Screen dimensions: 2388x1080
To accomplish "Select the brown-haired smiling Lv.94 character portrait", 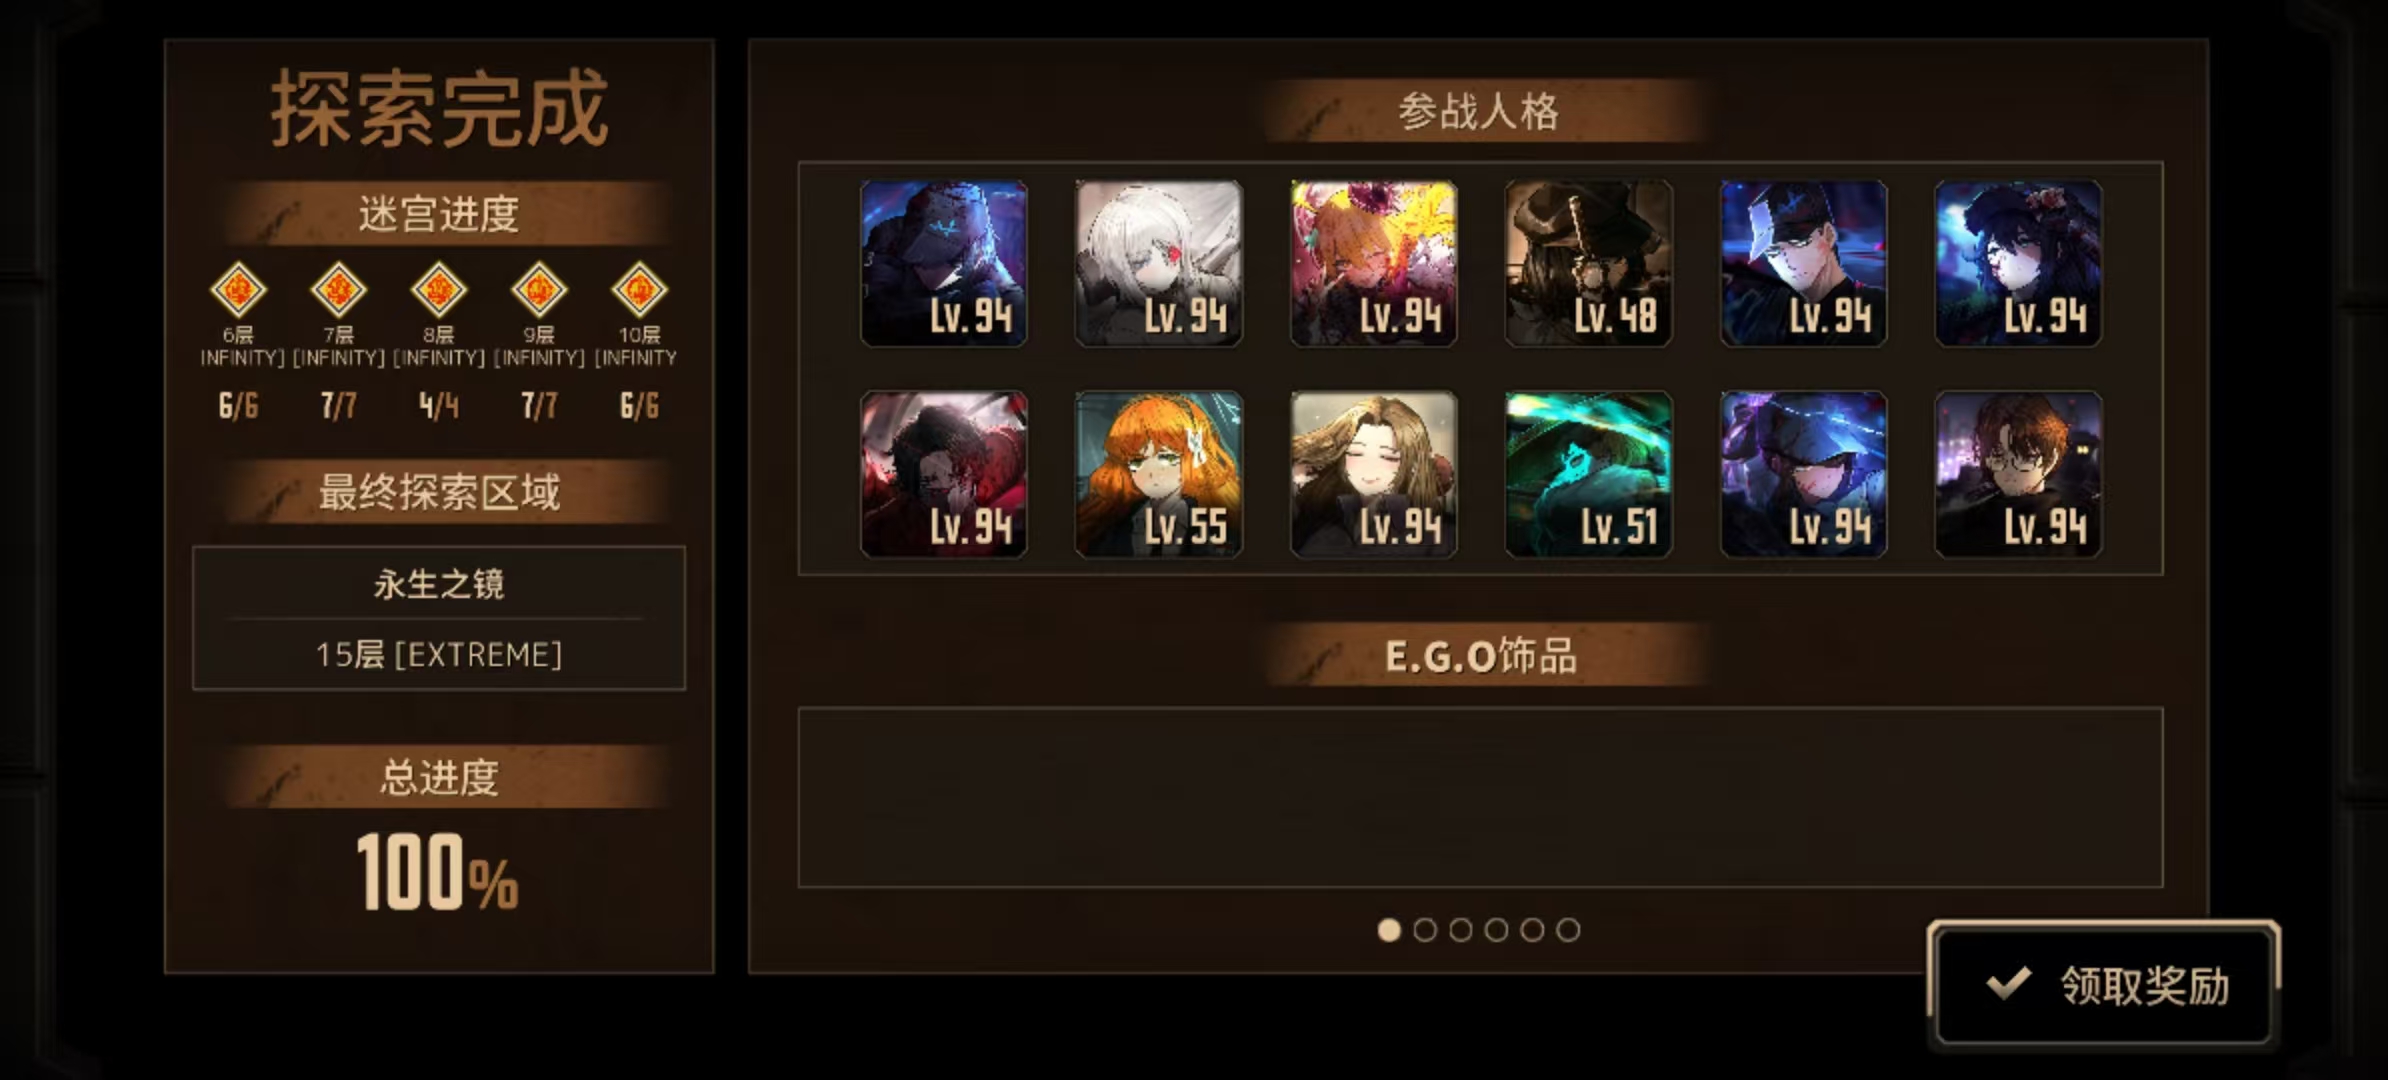I will [x=1373, y=474].
